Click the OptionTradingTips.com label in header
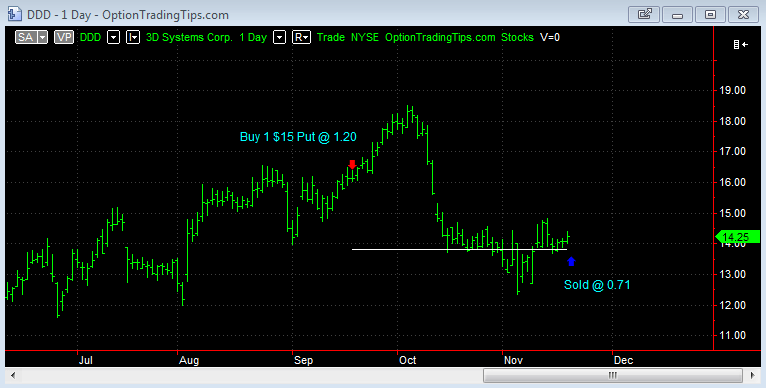 [440, 37]
